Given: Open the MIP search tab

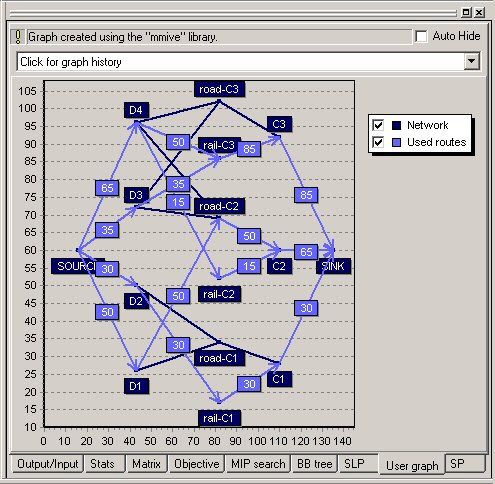Looking at the screenshot, I should pos(258,464).
